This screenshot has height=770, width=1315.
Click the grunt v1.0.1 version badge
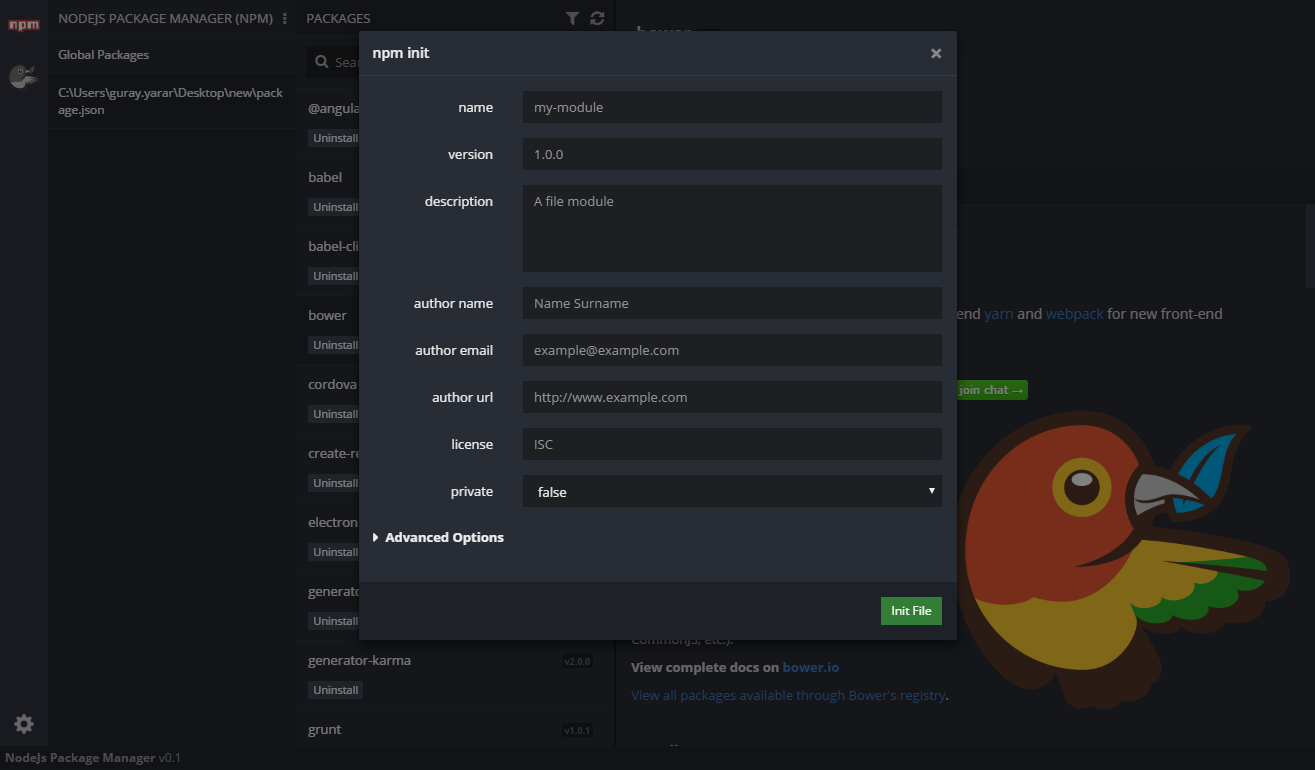(x=578, y=730)
